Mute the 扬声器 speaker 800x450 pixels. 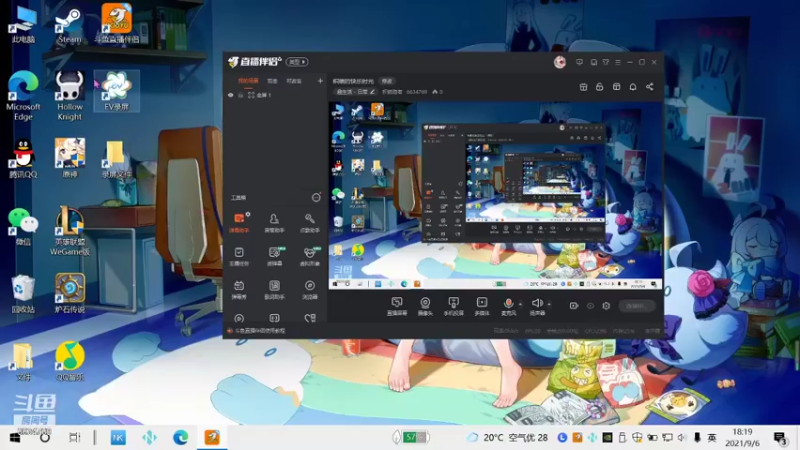point(537,307)
